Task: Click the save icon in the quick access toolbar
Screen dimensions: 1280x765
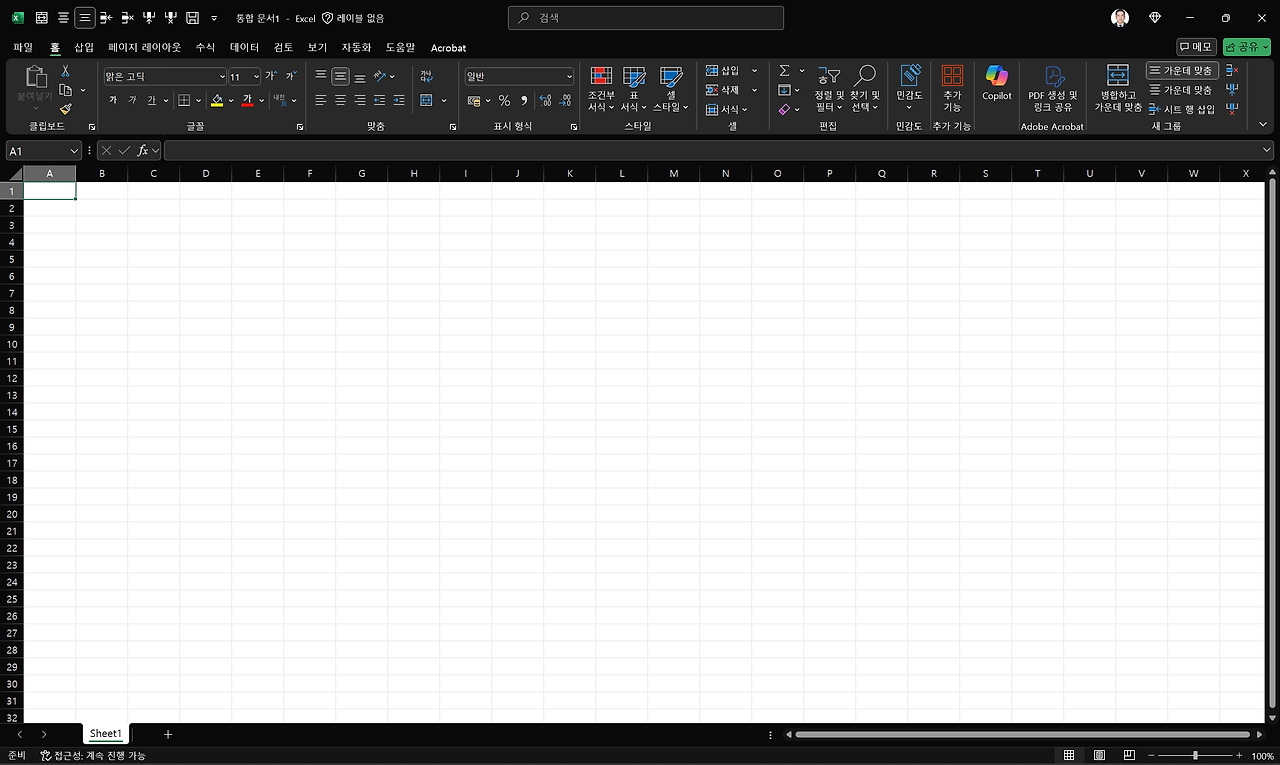Action: click(193, 18)
